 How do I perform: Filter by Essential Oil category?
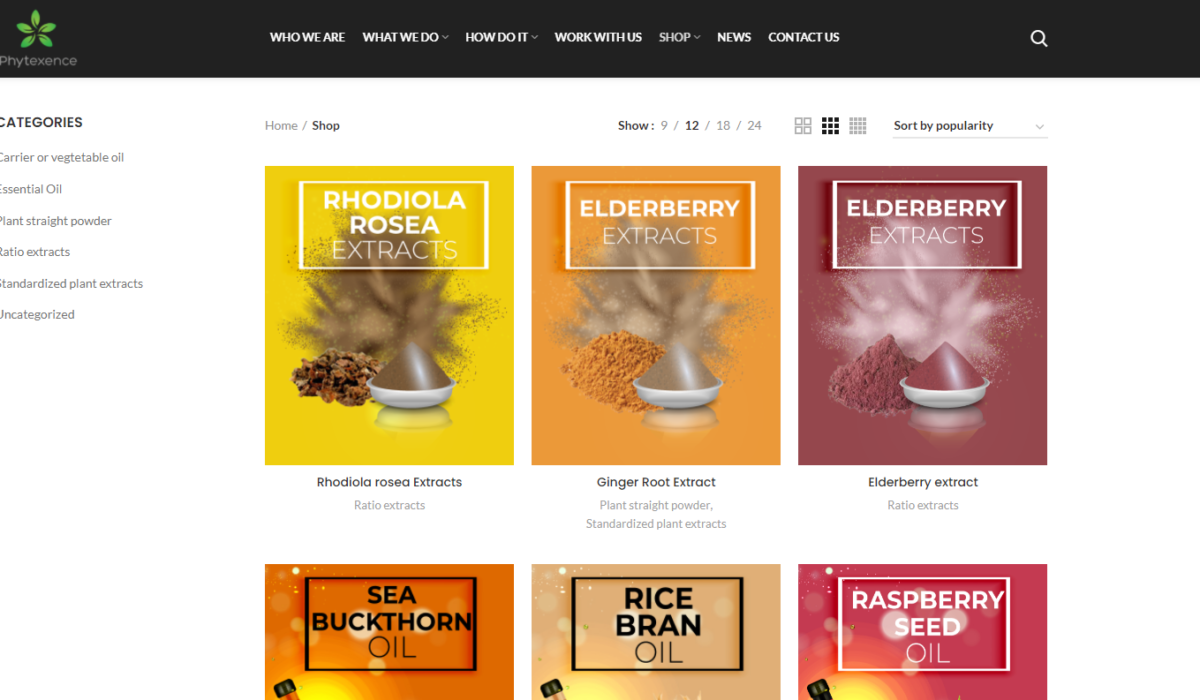pyautogui.click(x=31, y=189)
